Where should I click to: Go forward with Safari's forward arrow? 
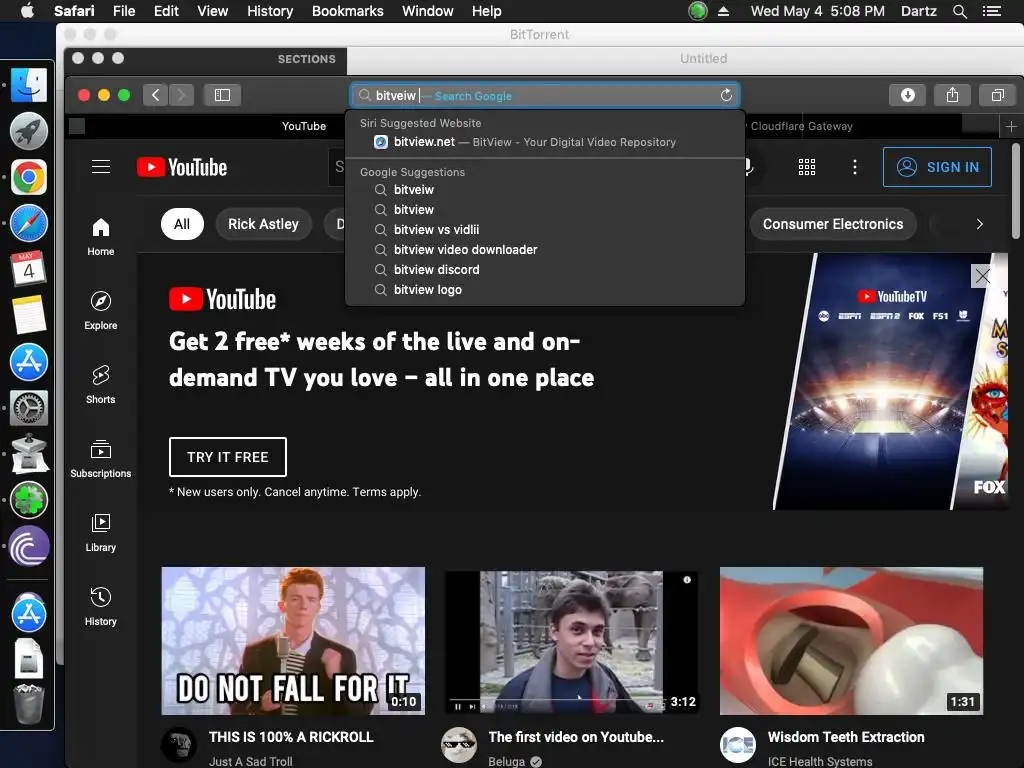tap(182, 95)
